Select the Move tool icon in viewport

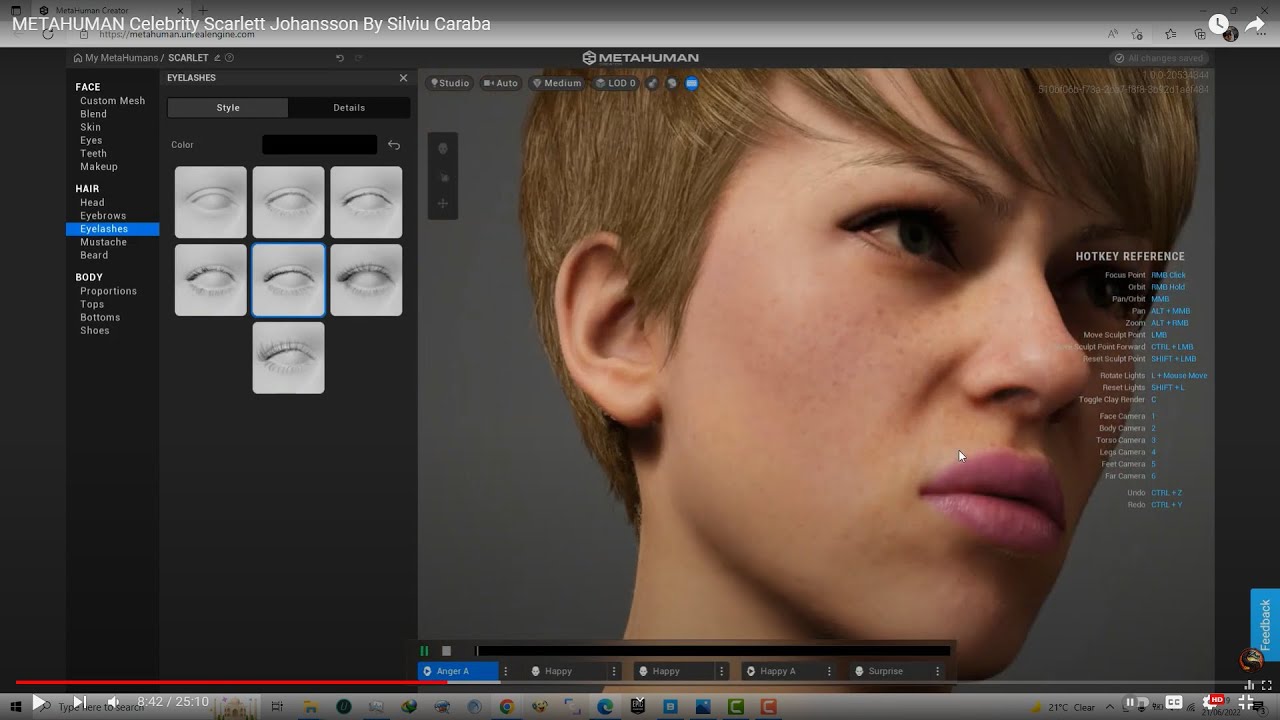tap(443, 204)
